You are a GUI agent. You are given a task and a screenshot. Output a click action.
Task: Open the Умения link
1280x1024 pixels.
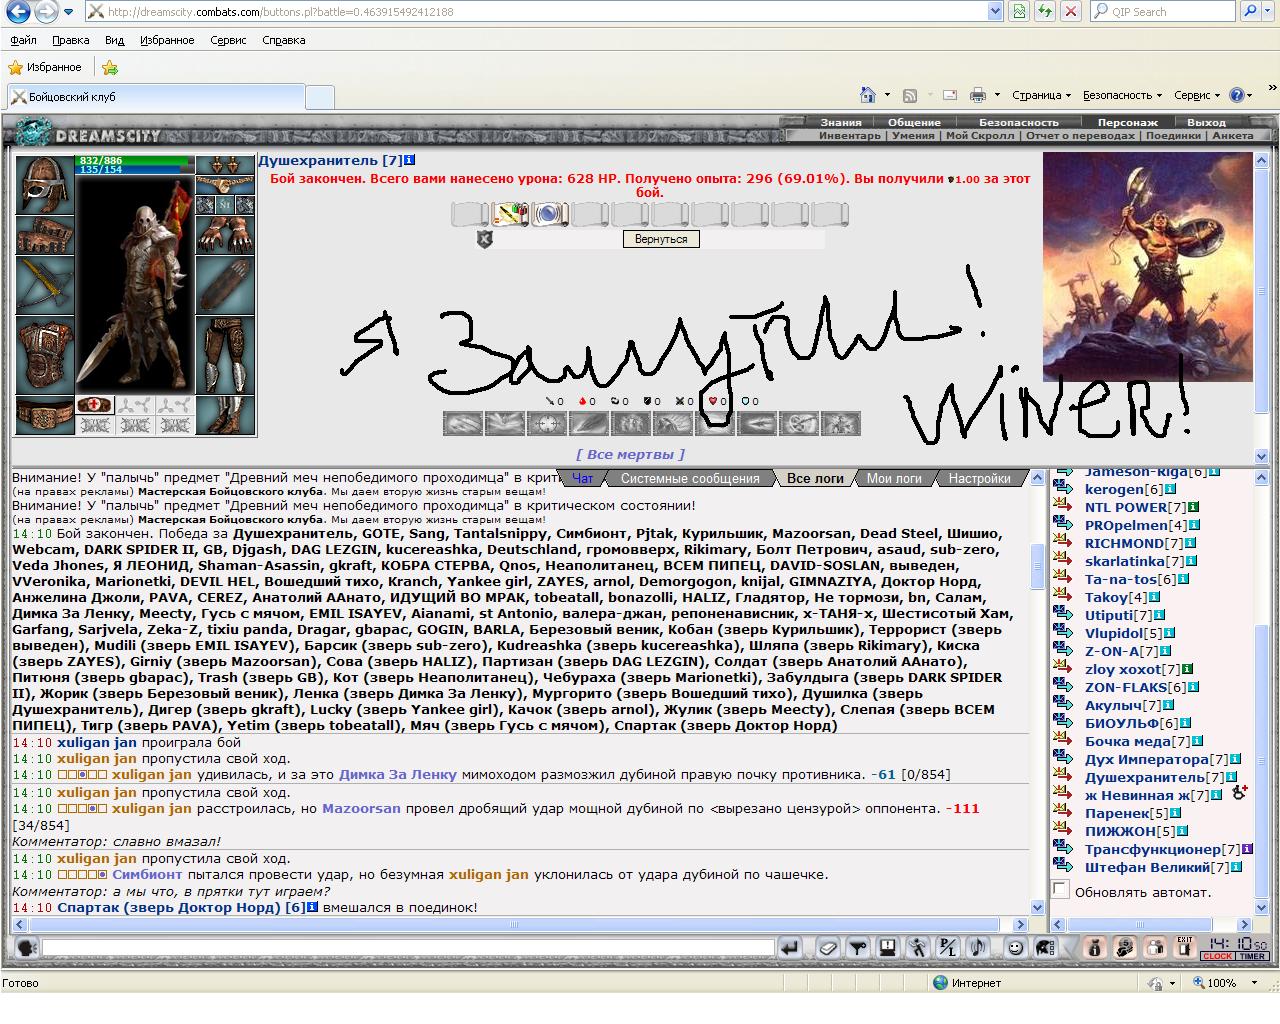coord(913,135)
